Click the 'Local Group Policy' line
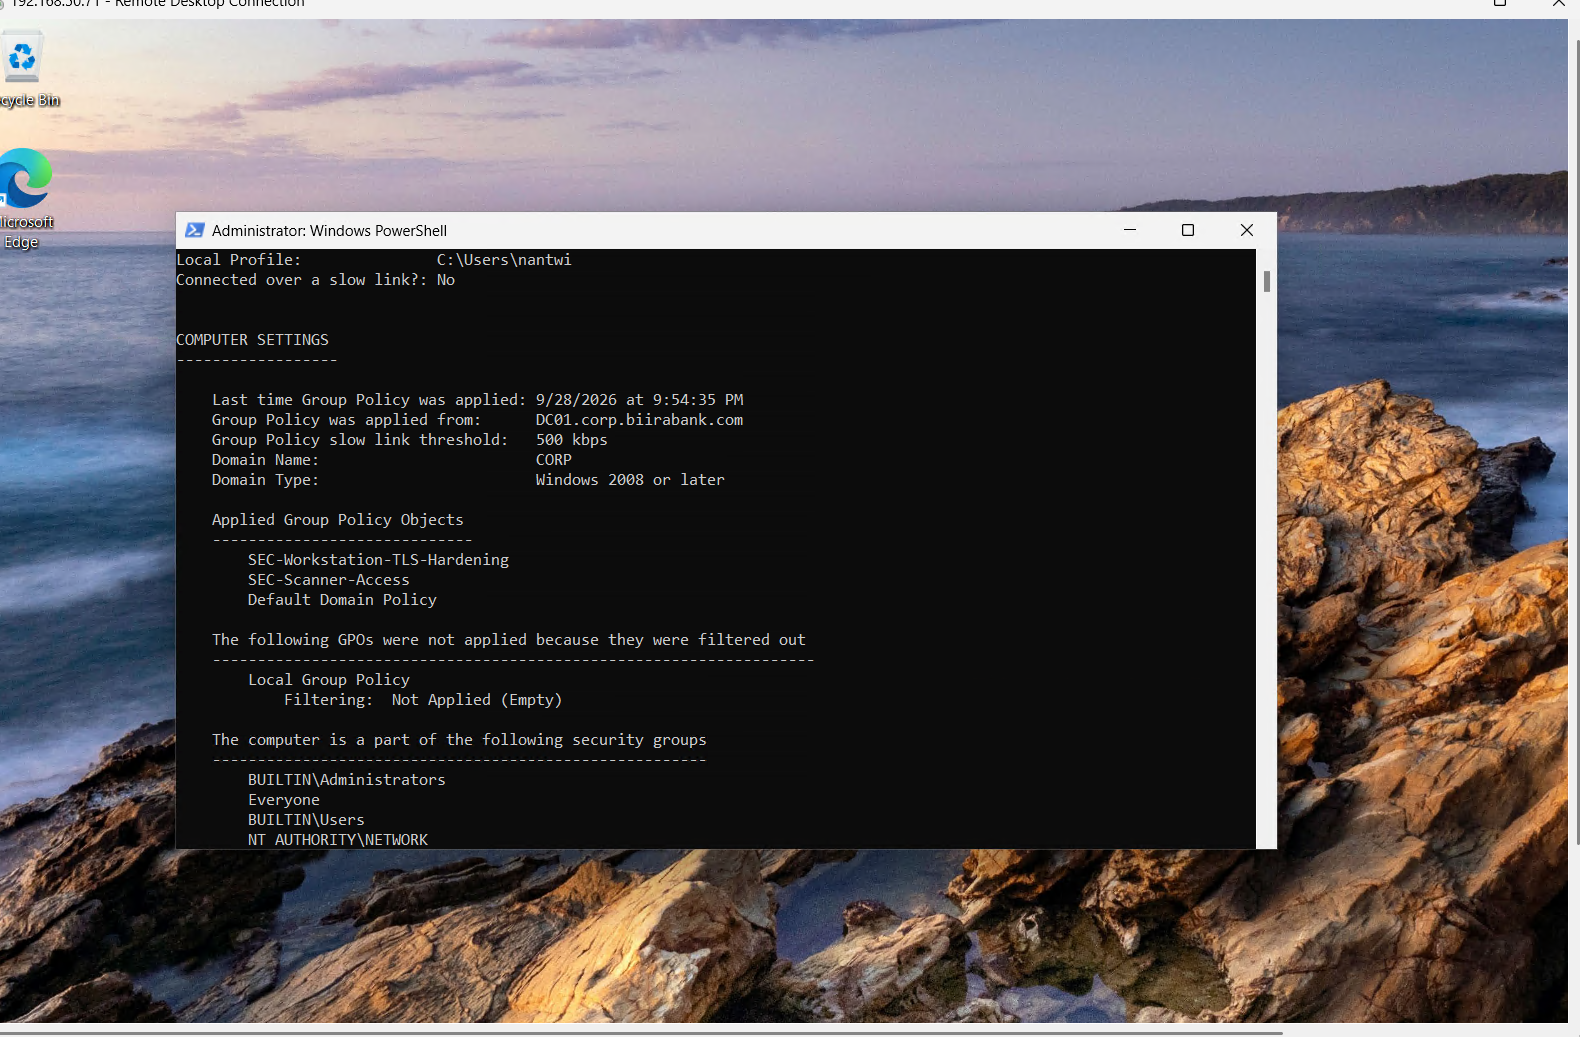Screen dimensions: 1580x1037 click(x=328, y=680)
